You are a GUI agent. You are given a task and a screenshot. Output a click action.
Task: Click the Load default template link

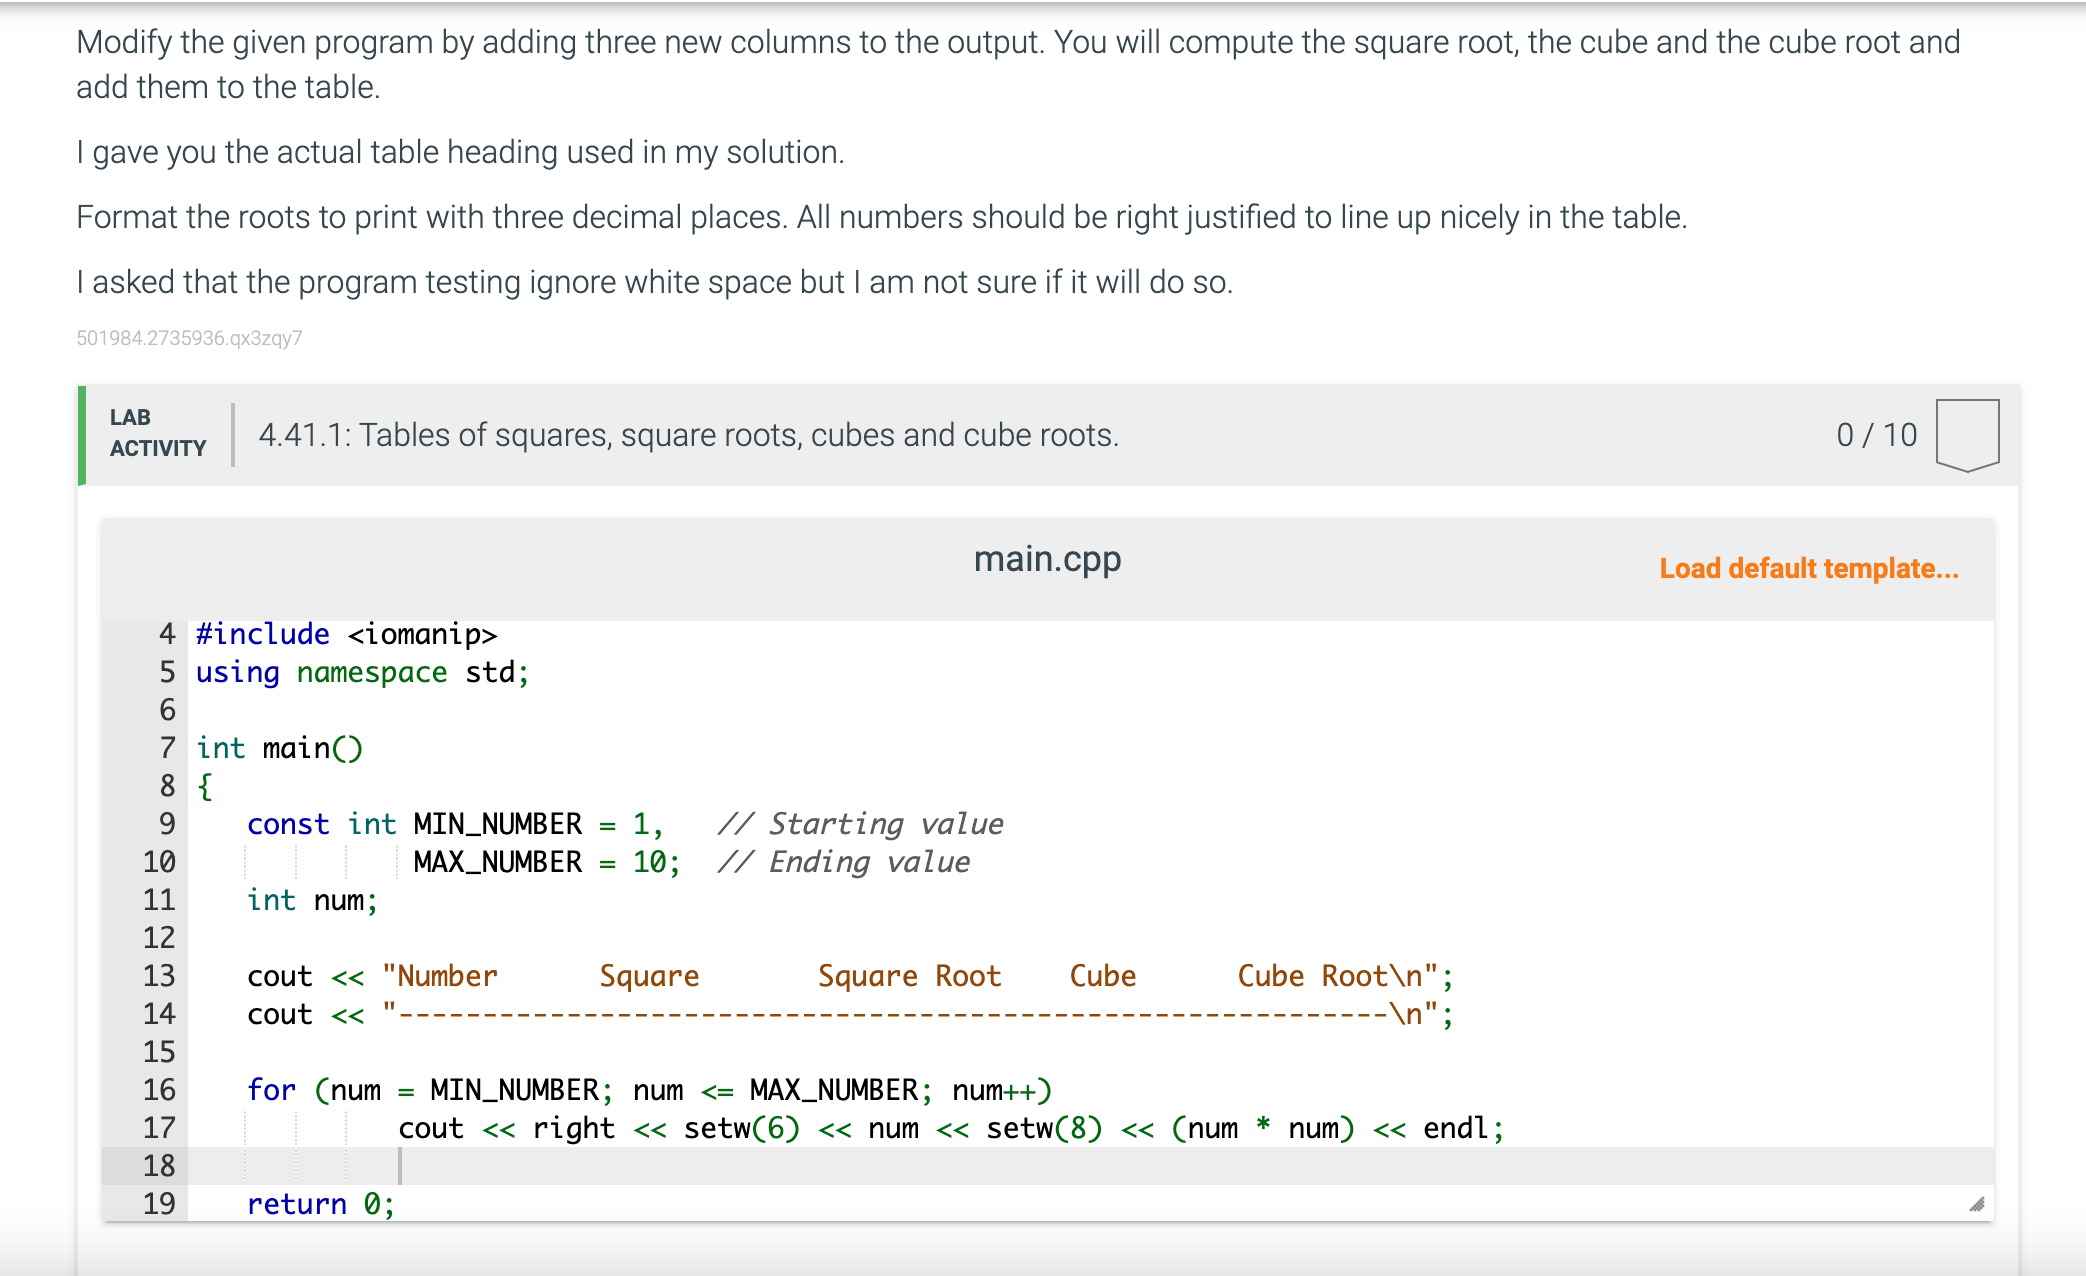[x=1808, y=568]
